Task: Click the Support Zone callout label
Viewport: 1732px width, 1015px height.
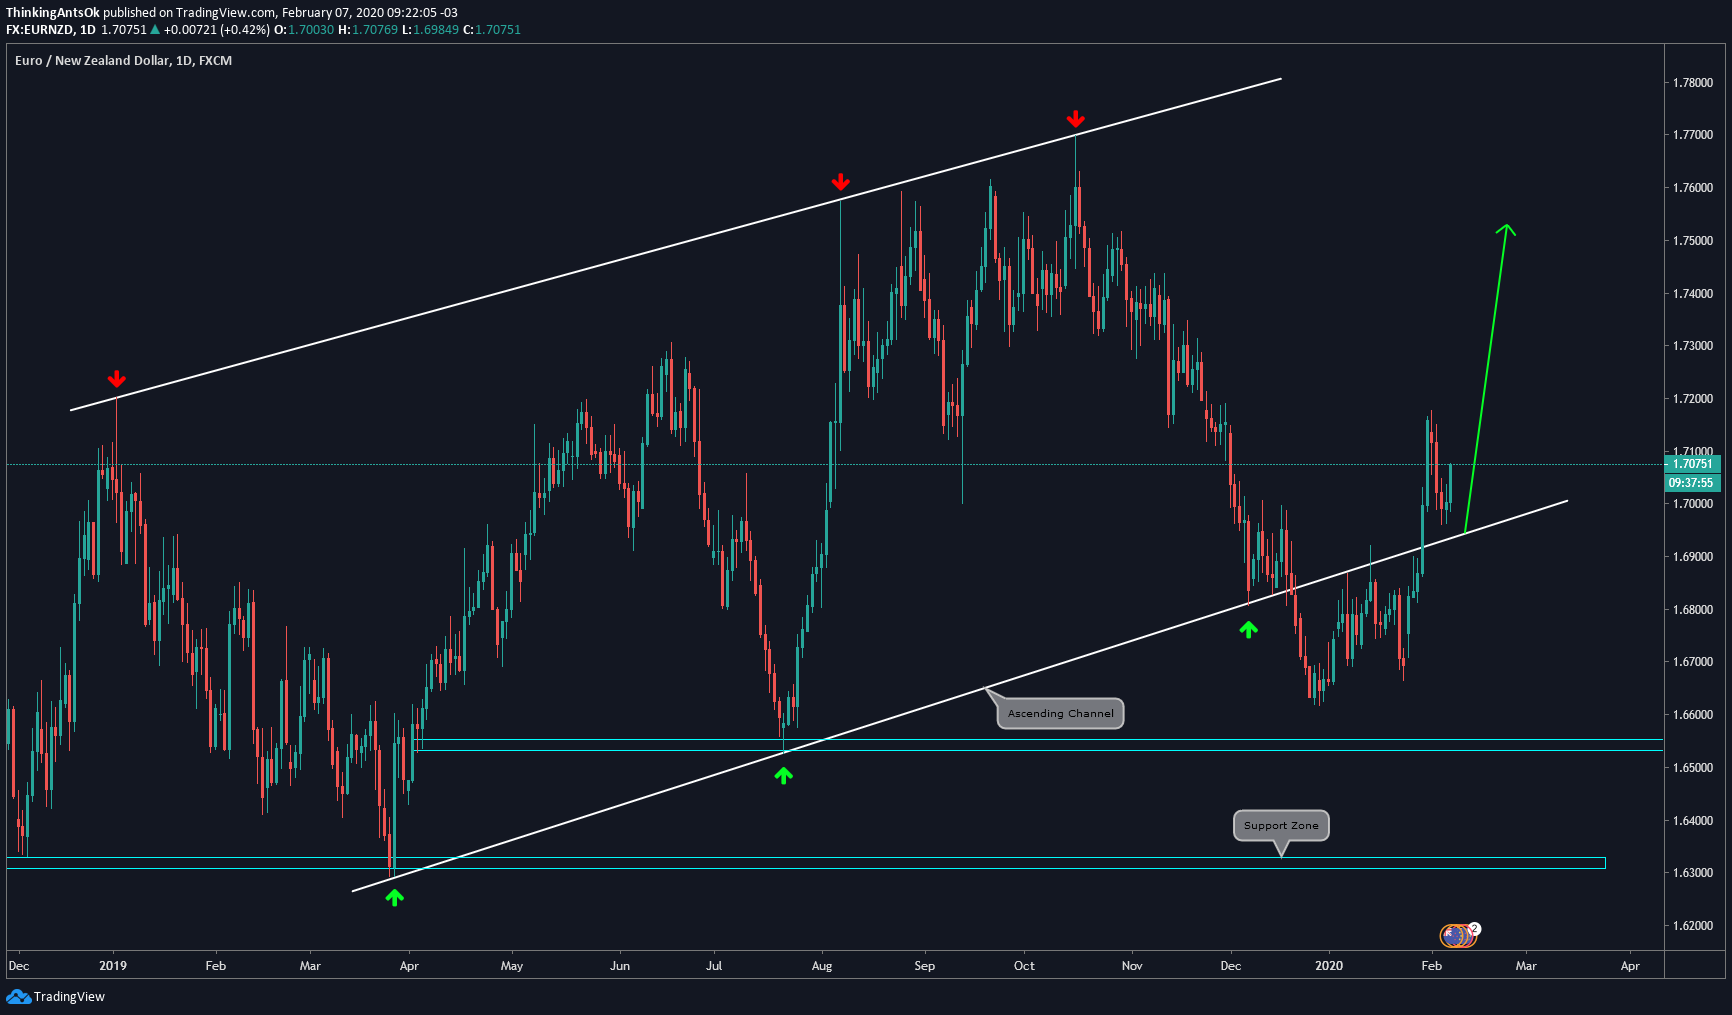Action: point(1281,825)
